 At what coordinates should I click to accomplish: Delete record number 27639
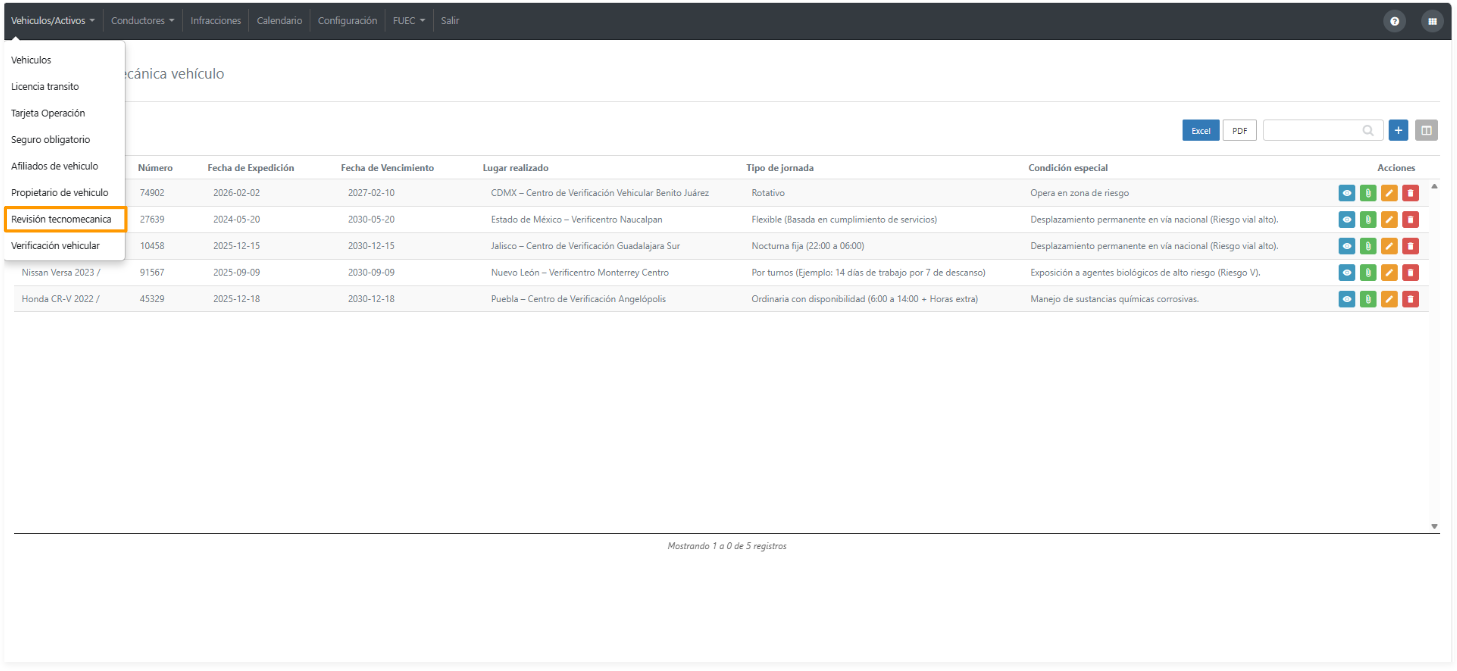click(1410, 219)
